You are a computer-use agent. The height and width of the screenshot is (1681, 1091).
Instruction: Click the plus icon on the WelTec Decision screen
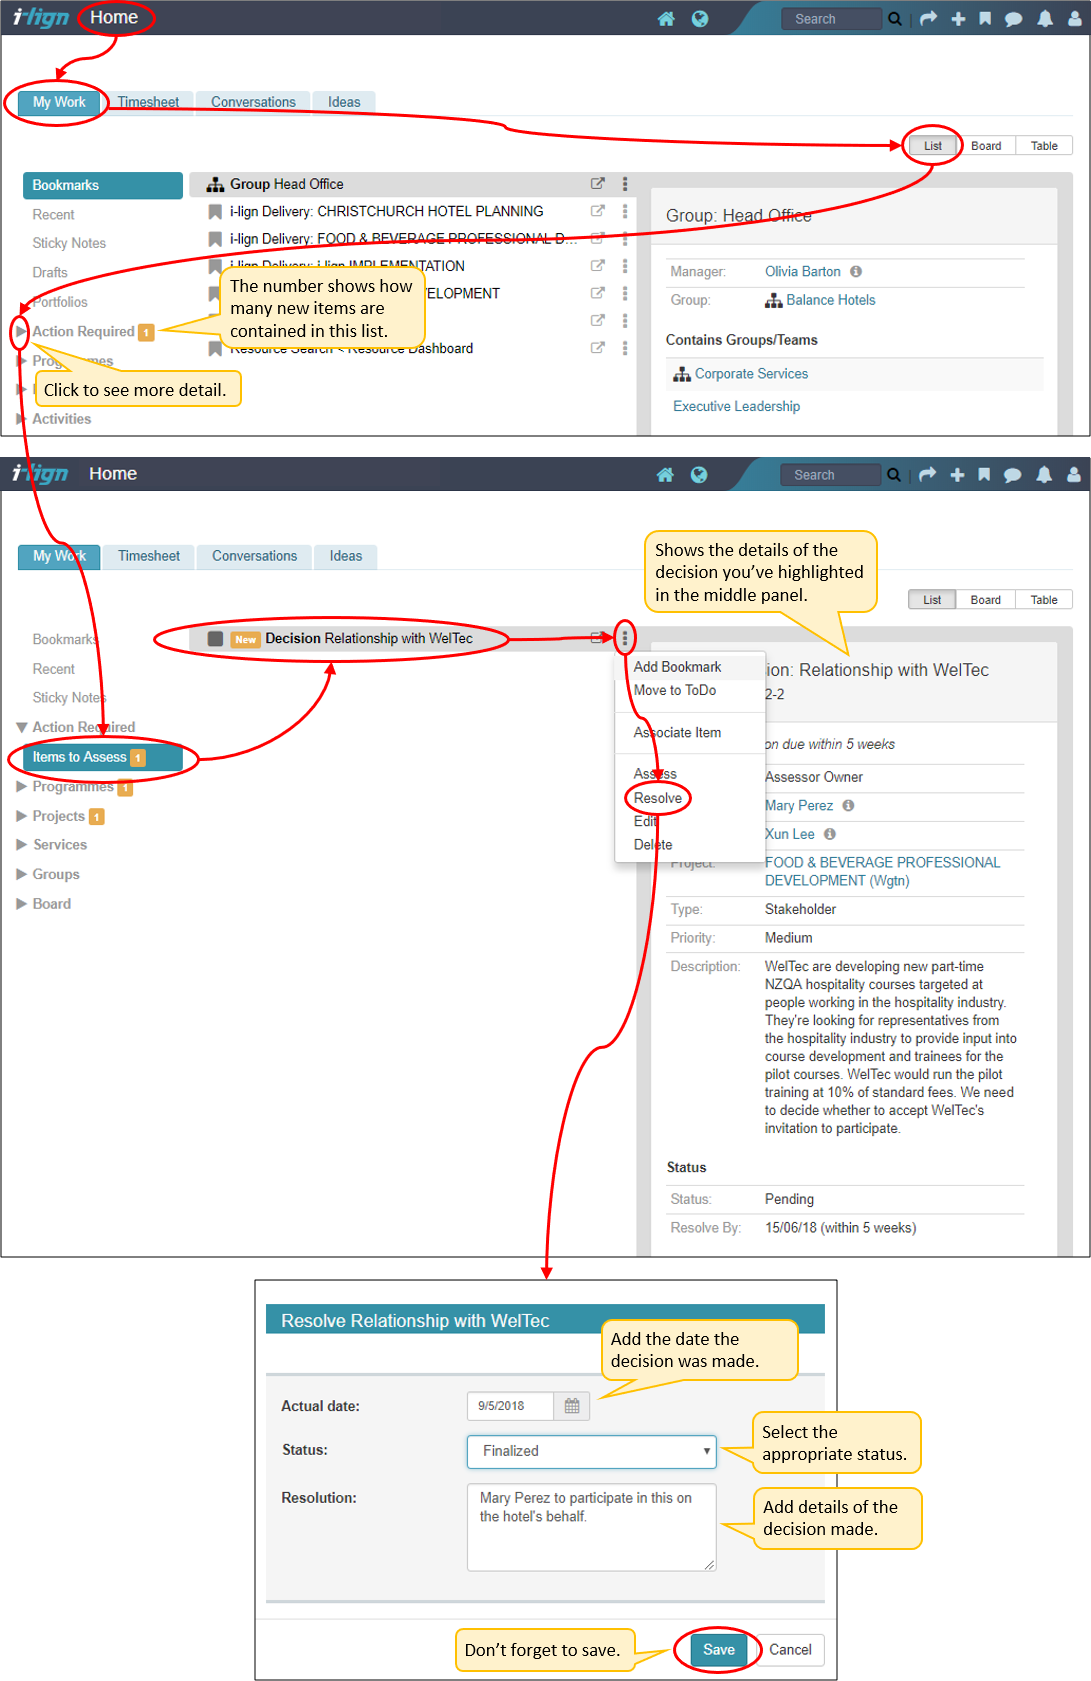(x=957, y=475)
